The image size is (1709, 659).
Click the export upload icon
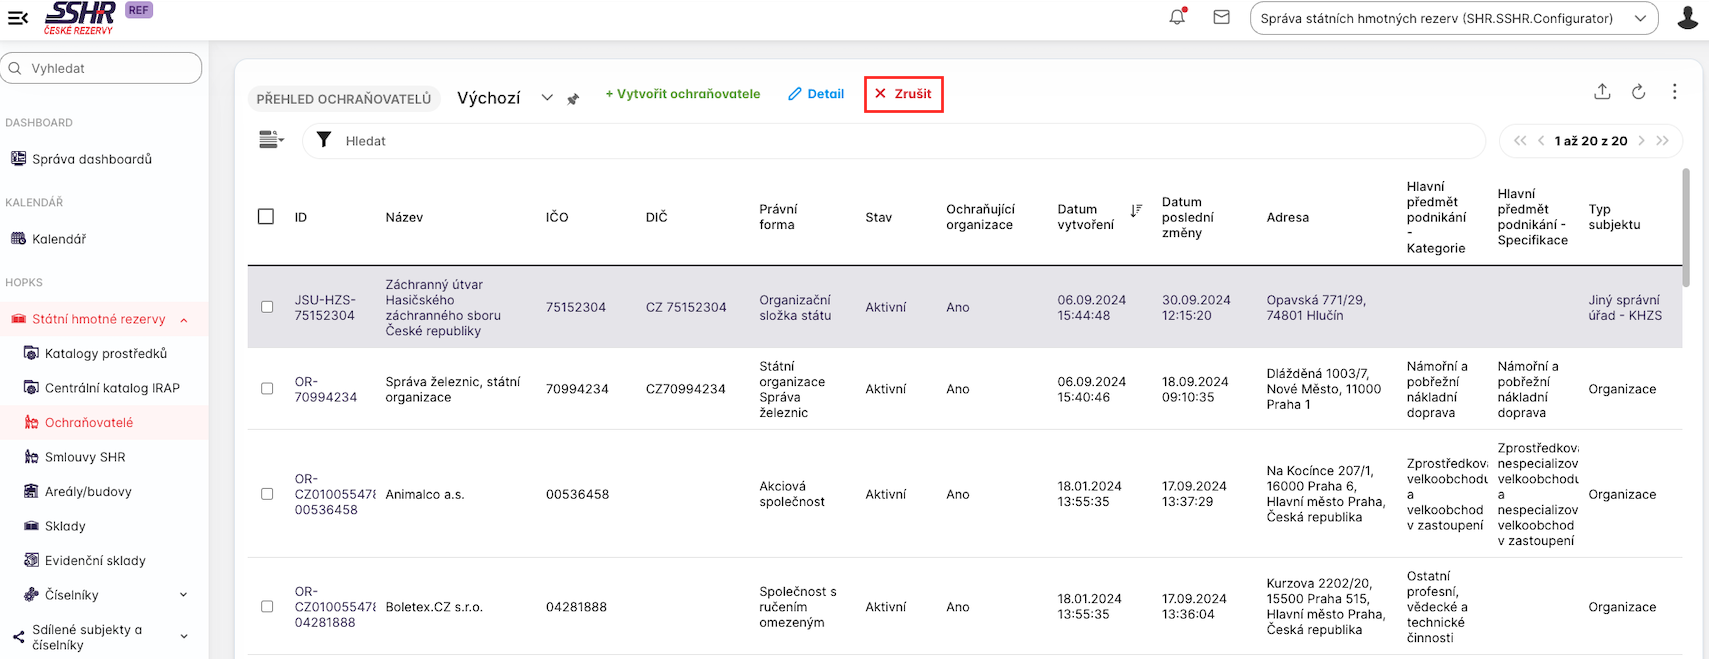click(1602, 92)
